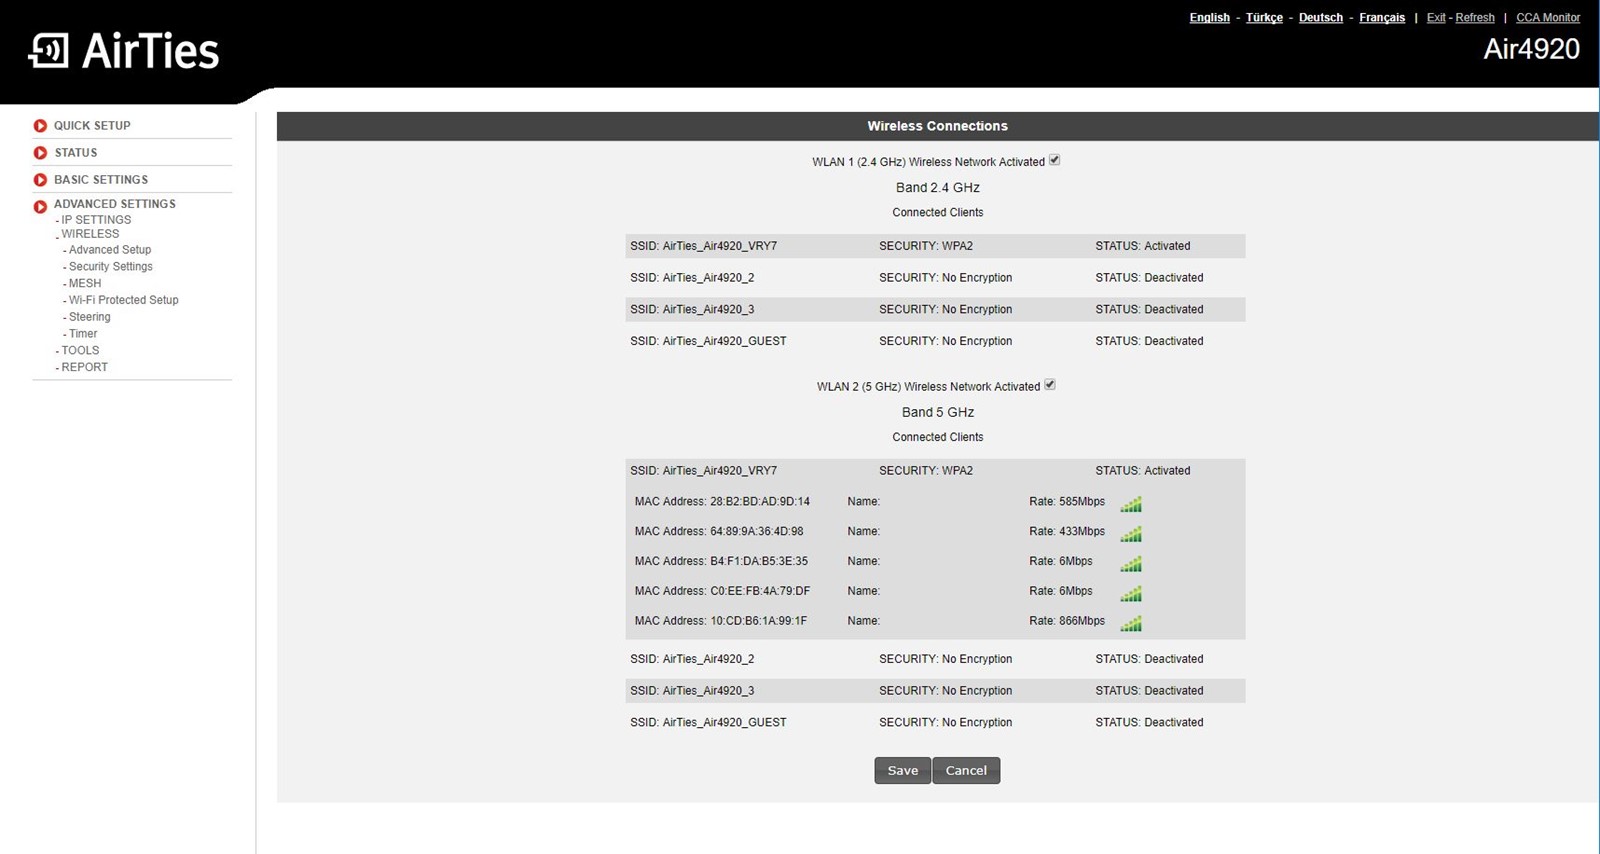This screenshot has width=1600, height=854.
Task: Switch language to Türkçe
Action: (x=1264, y=18)
